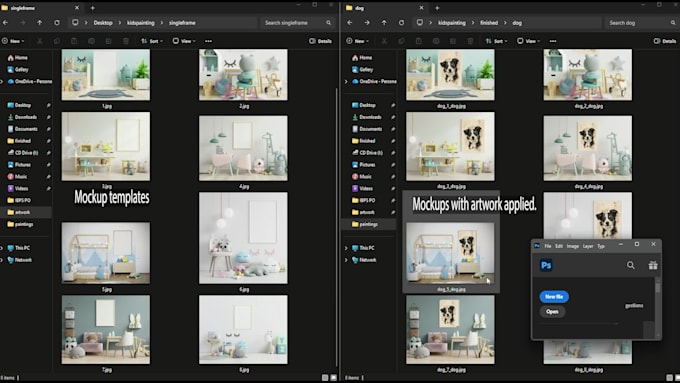Open paintings folder in dog window sidebar

(x=368, y=224)
